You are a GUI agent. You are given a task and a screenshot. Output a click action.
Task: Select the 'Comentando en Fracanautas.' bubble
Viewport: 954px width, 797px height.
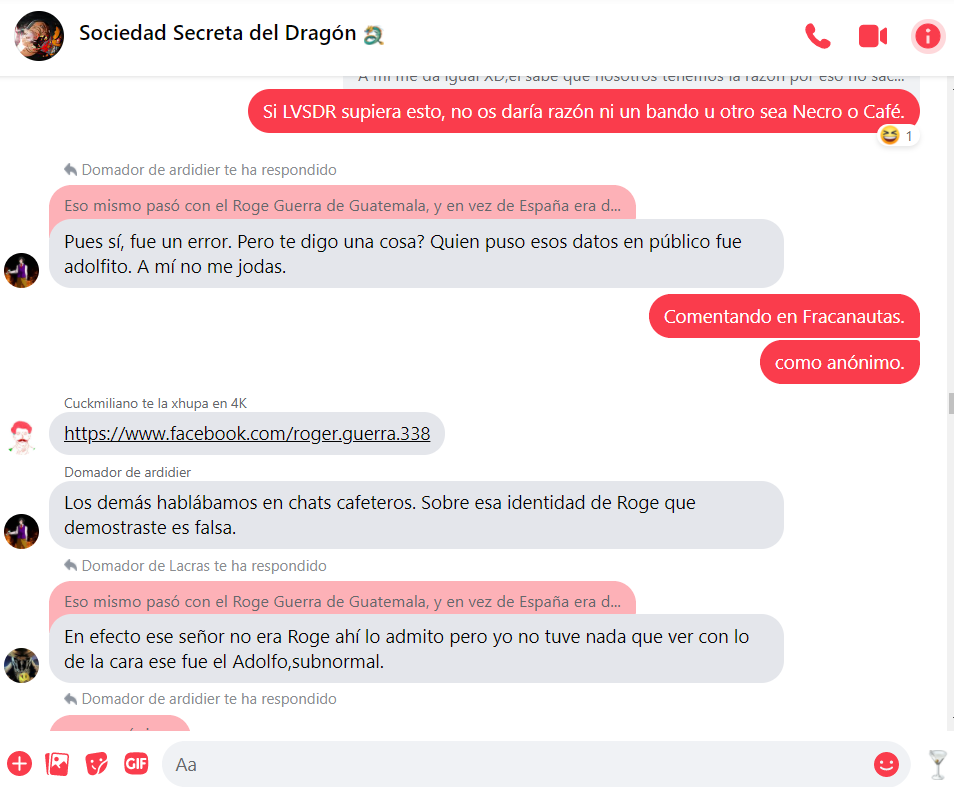point(784,316)
